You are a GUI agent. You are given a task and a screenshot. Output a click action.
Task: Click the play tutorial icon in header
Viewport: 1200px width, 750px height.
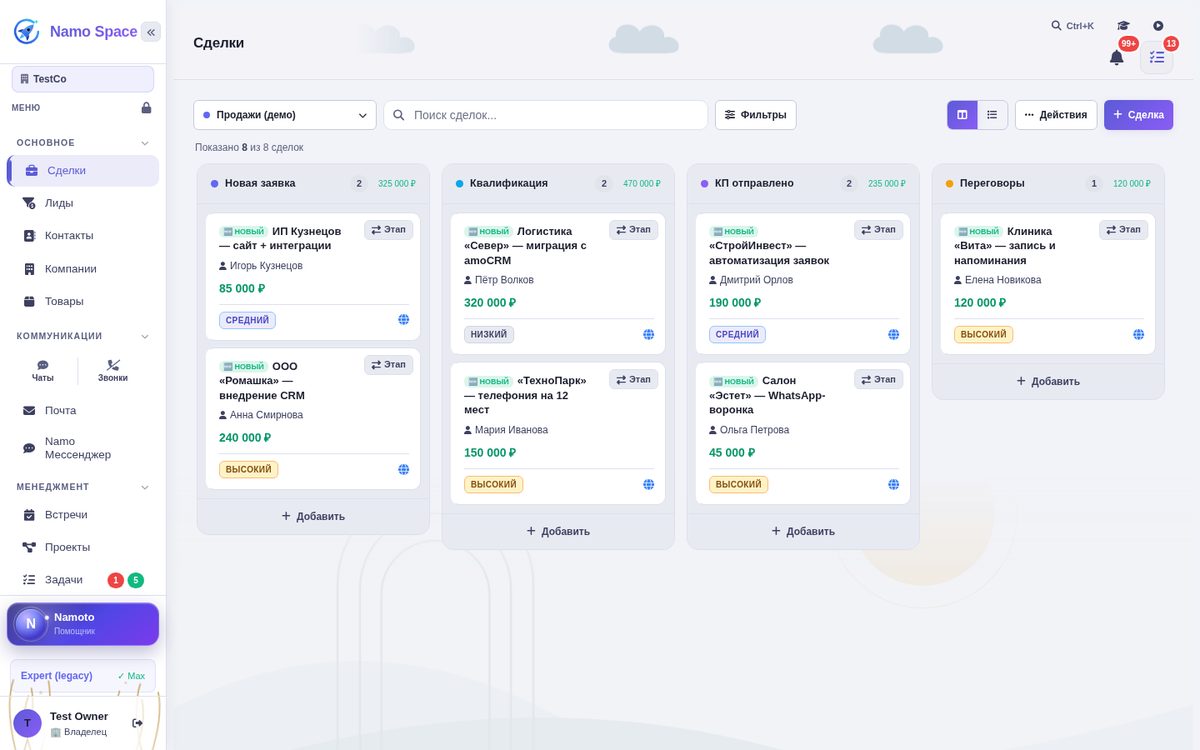[x=1158, y=26]
